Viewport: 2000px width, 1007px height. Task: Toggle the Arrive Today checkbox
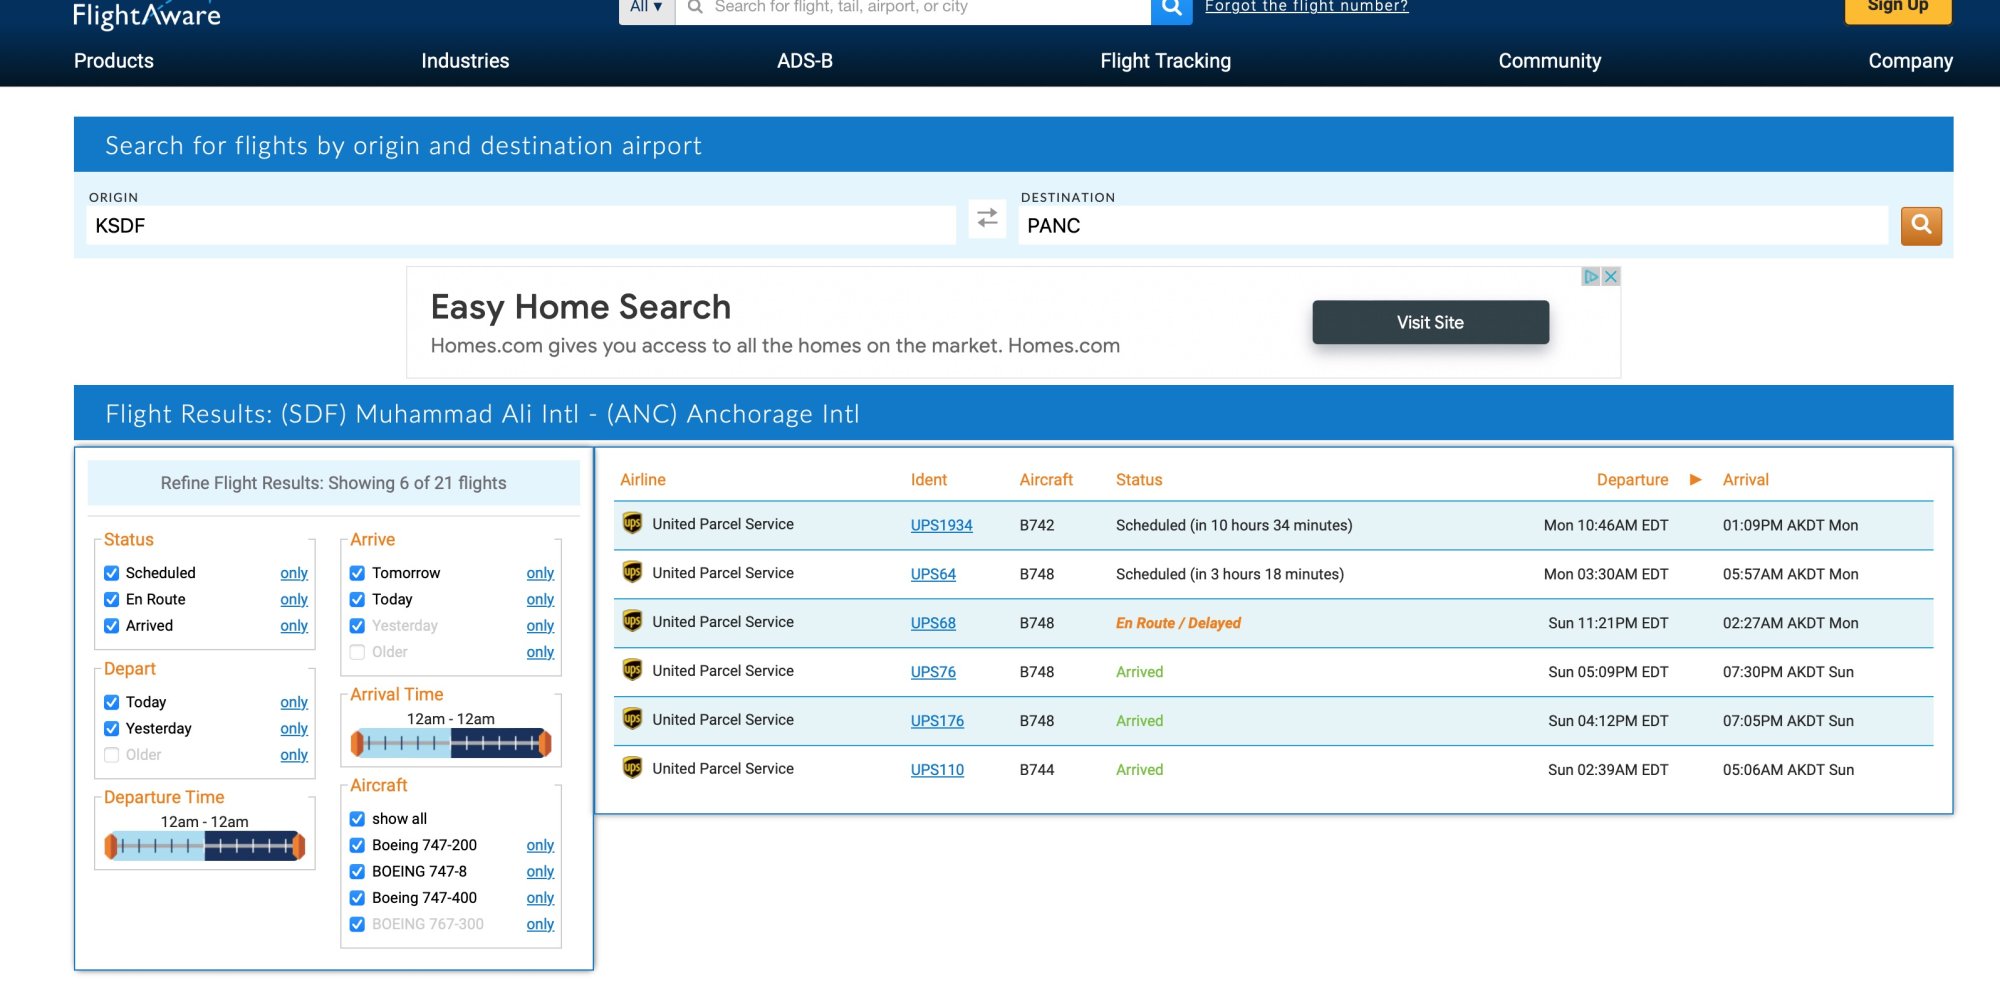(x=357, y=599)
